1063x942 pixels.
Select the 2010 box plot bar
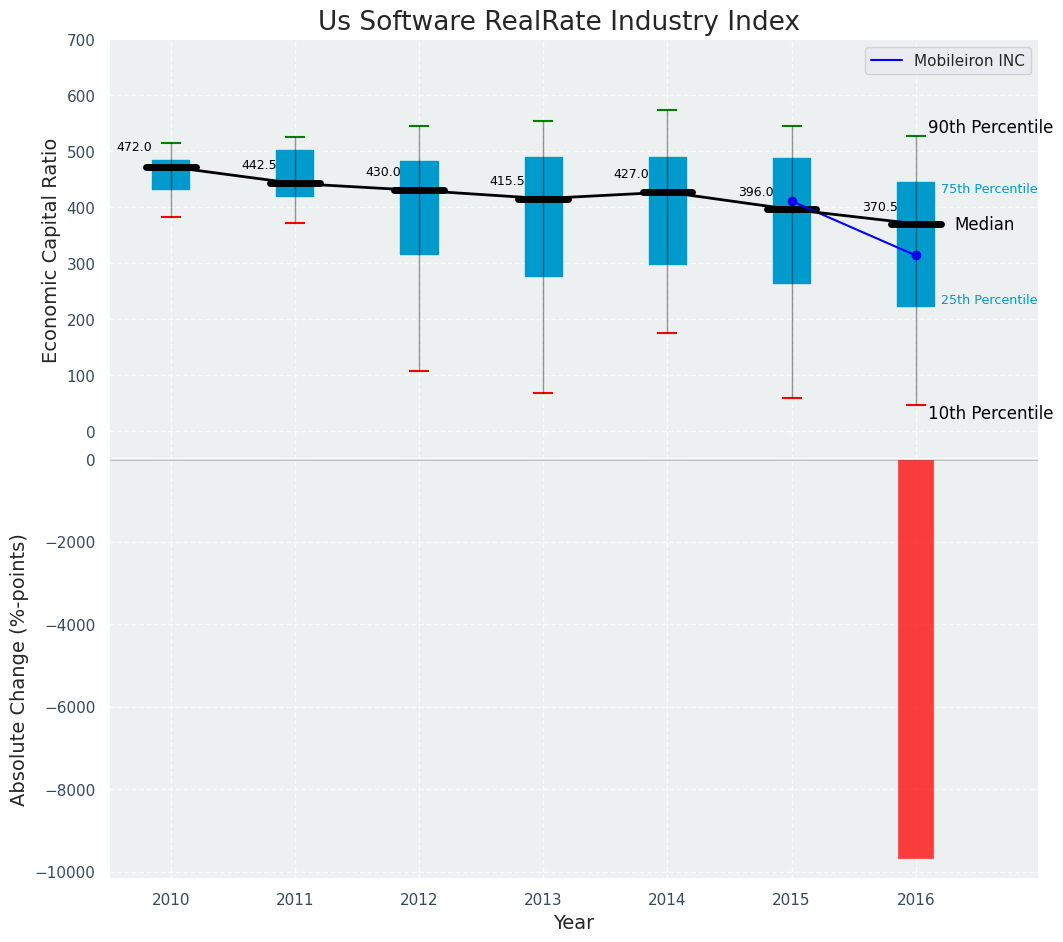coord(171,175)
